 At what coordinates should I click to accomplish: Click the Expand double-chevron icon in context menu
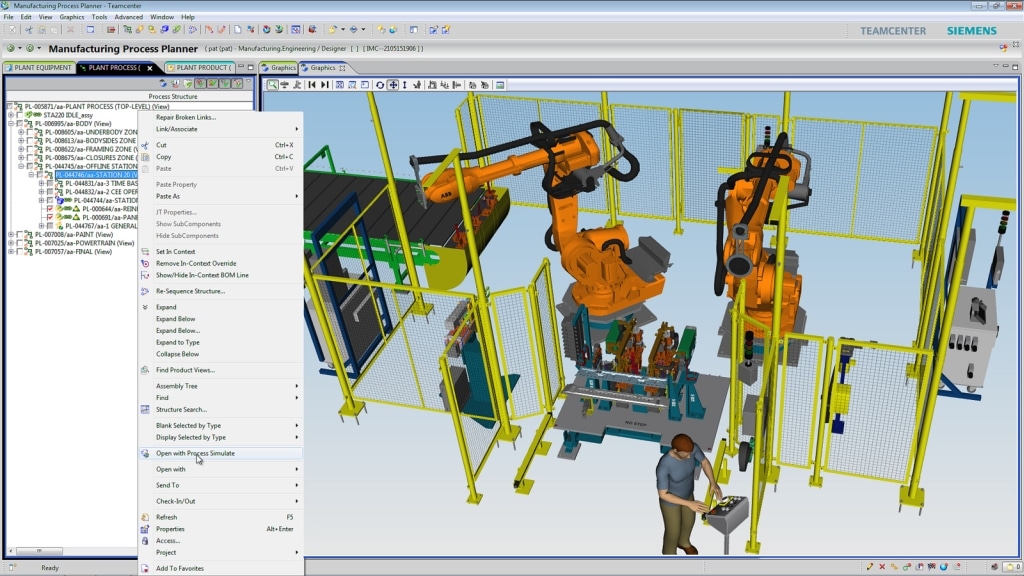click(x=145, y=307)
